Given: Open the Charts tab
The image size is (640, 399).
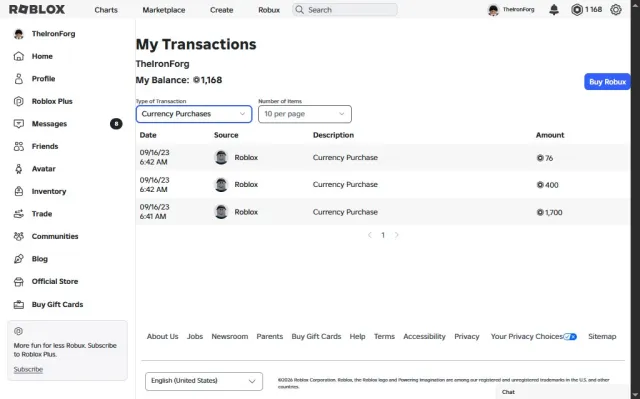Looking at the screenshot, I should [x=106, y=10].
